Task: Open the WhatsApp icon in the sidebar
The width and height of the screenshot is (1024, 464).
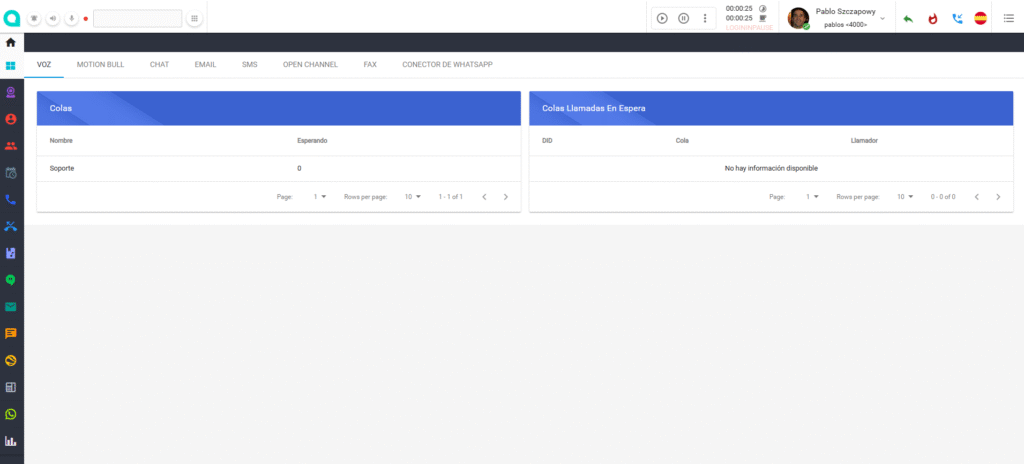Action: click(11, 414)
